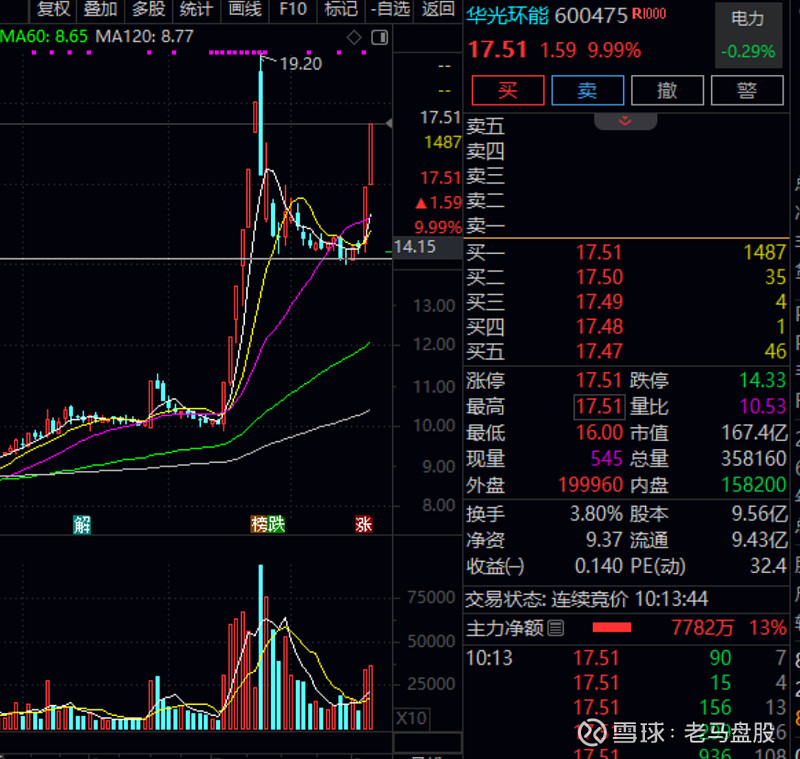Click the 电力 sector box

click(x=748, y=35)
